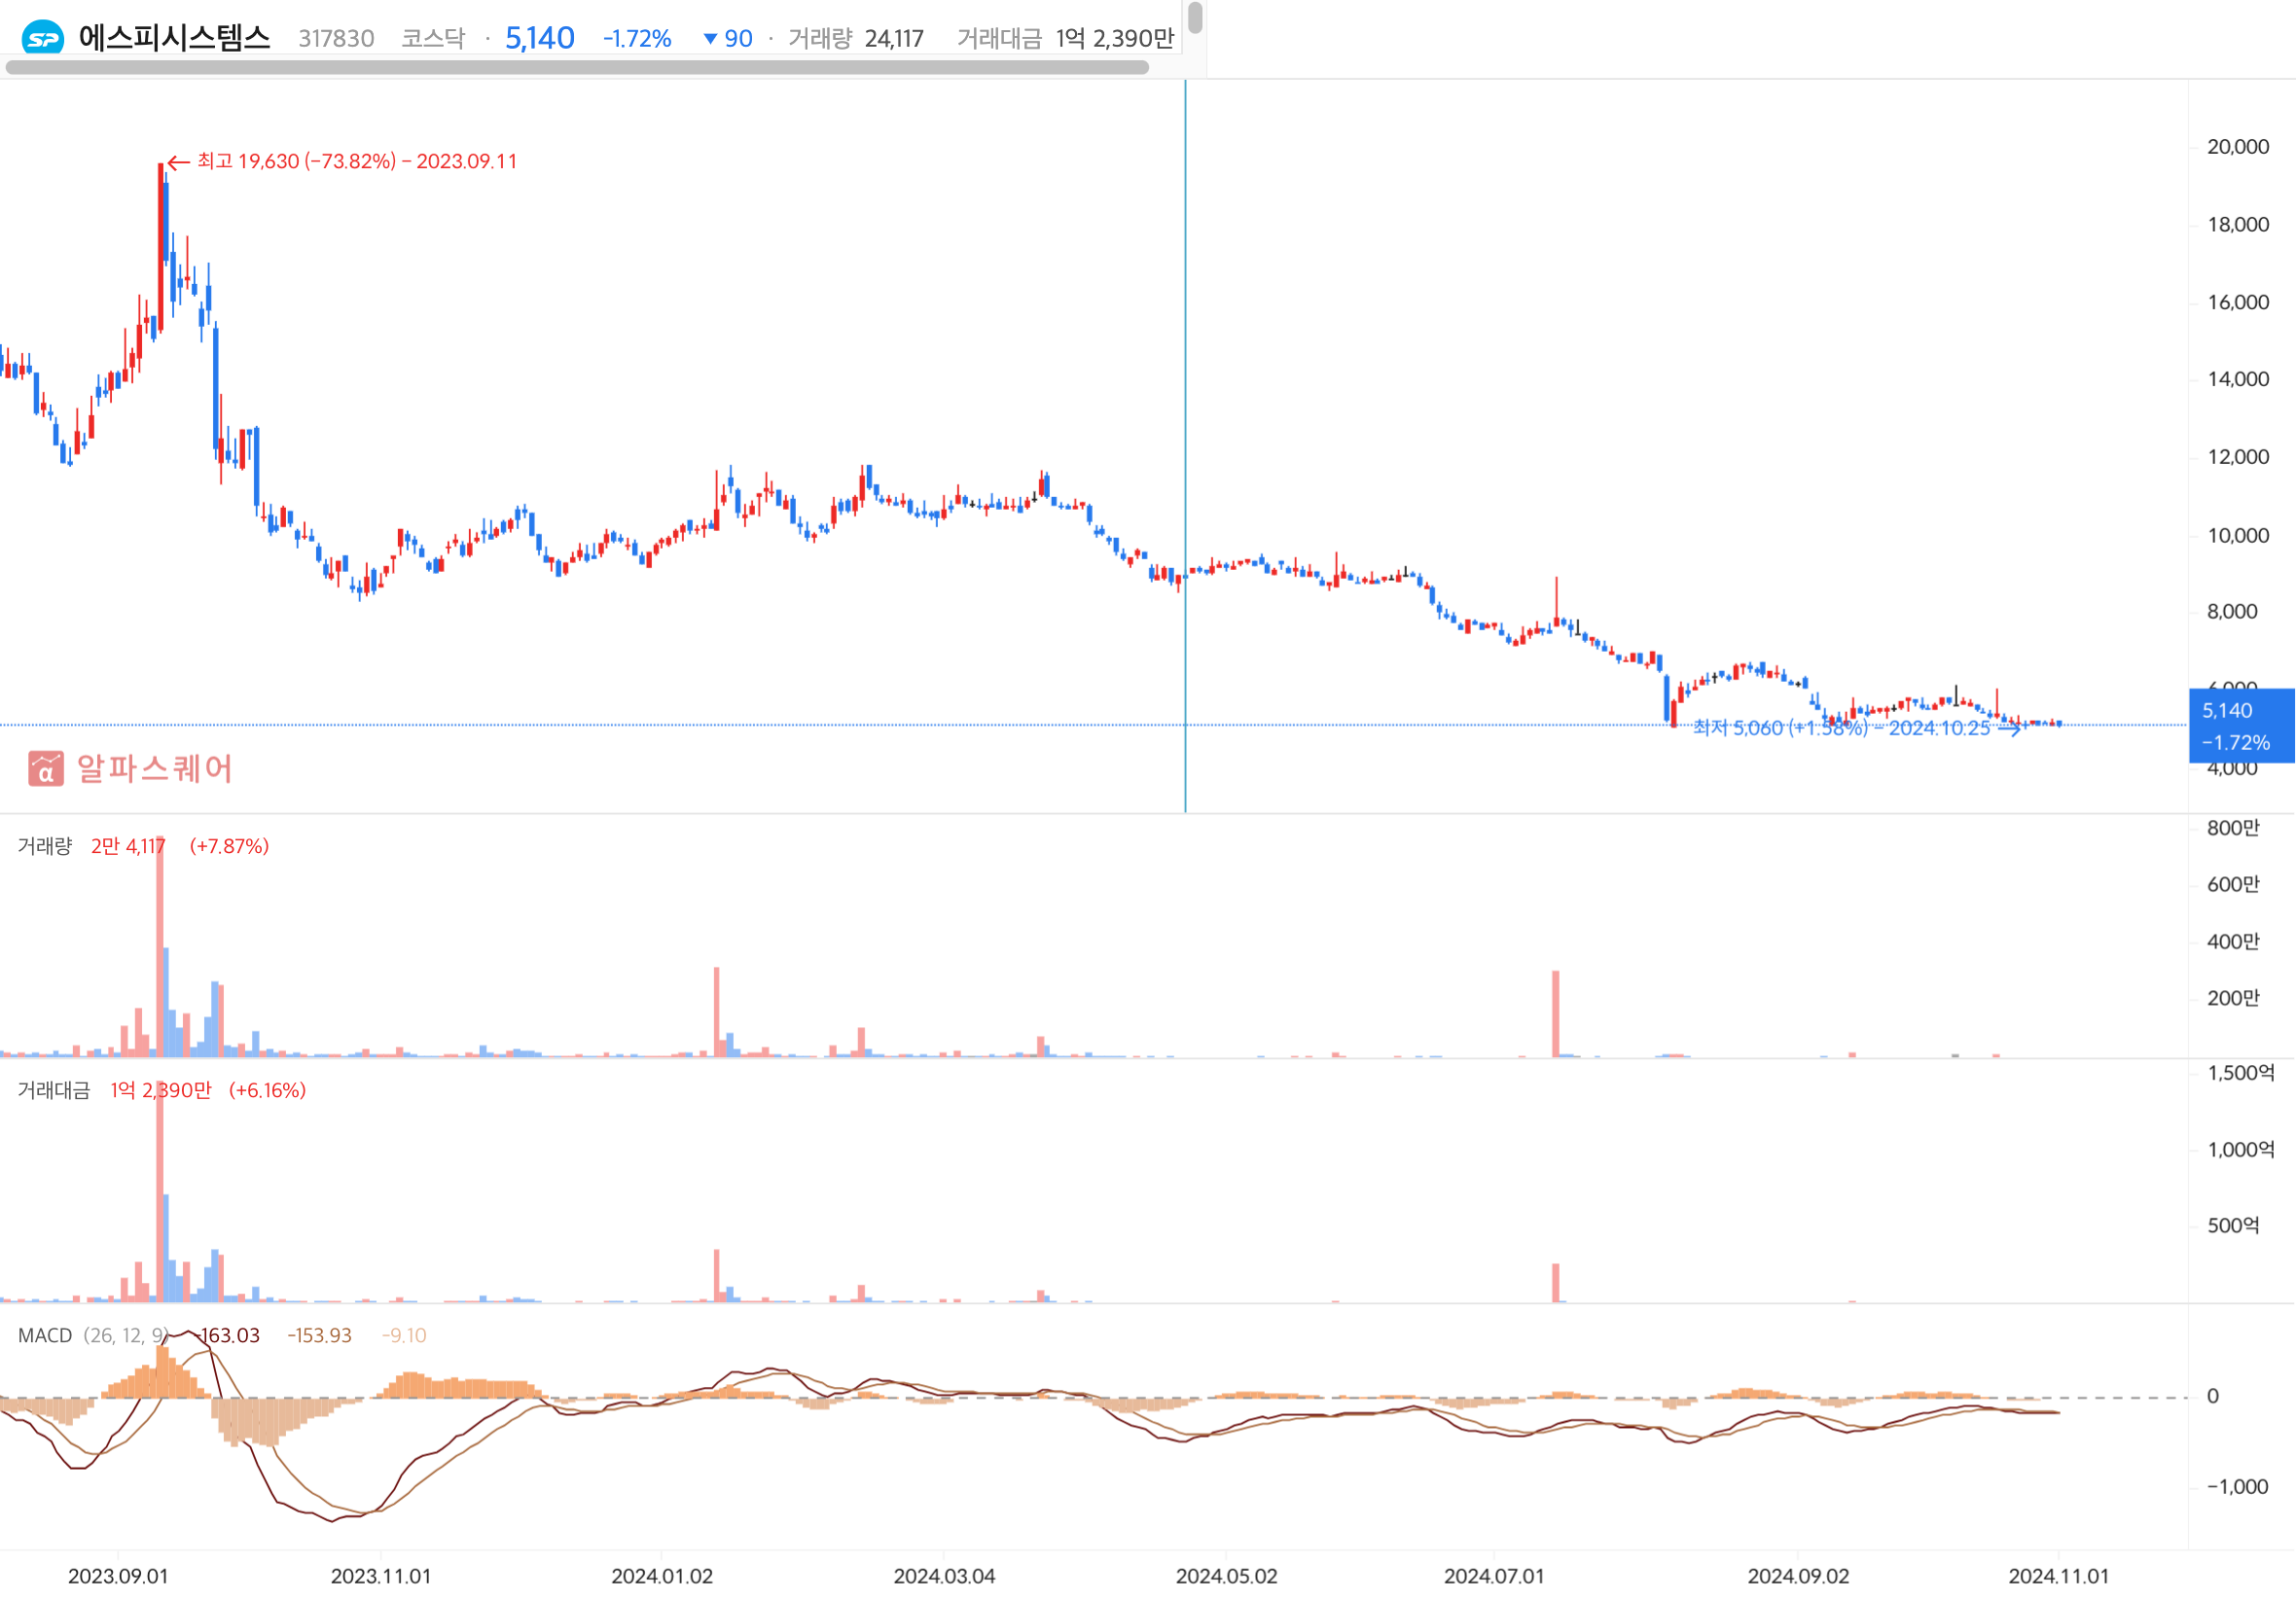The height and width of the screenshot is (1599, 2296).
Task: Click the 800만 volume axis label
Action: coord(2233,828)
